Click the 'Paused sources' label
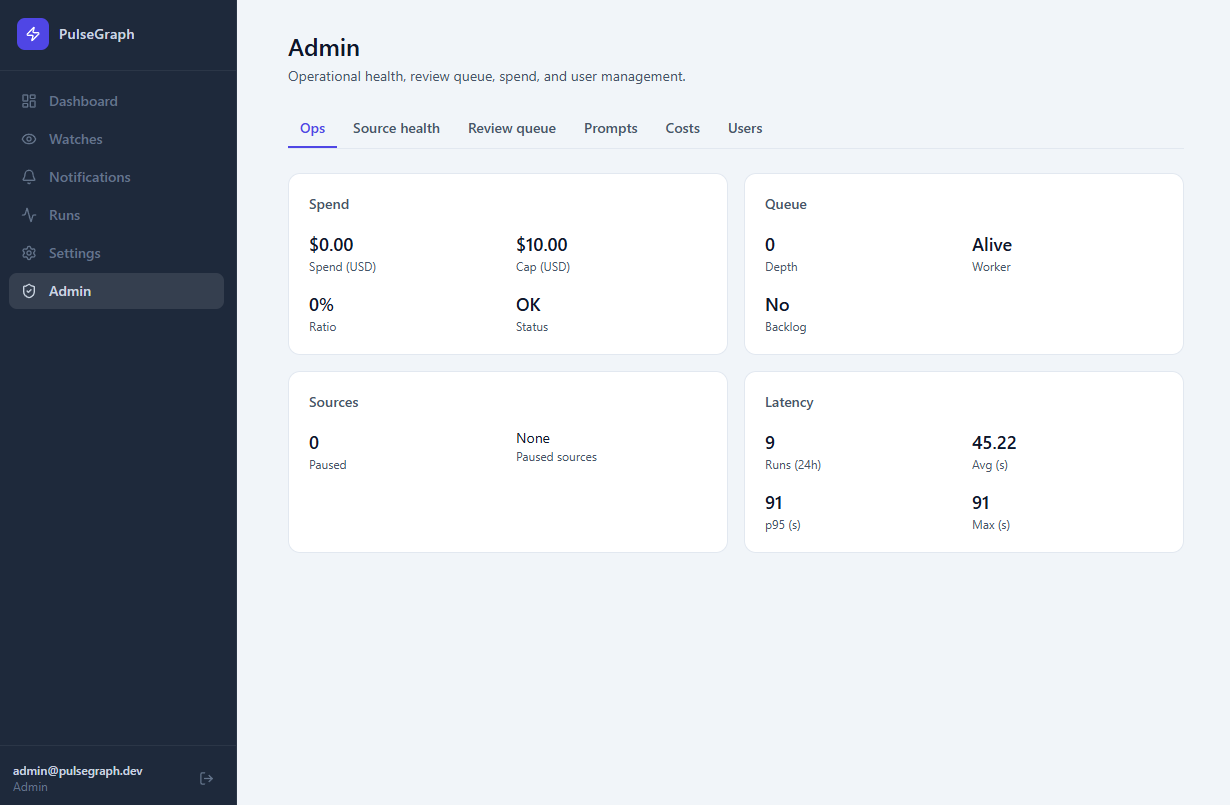The image size is (1230, 805). (x=556, y=457)
